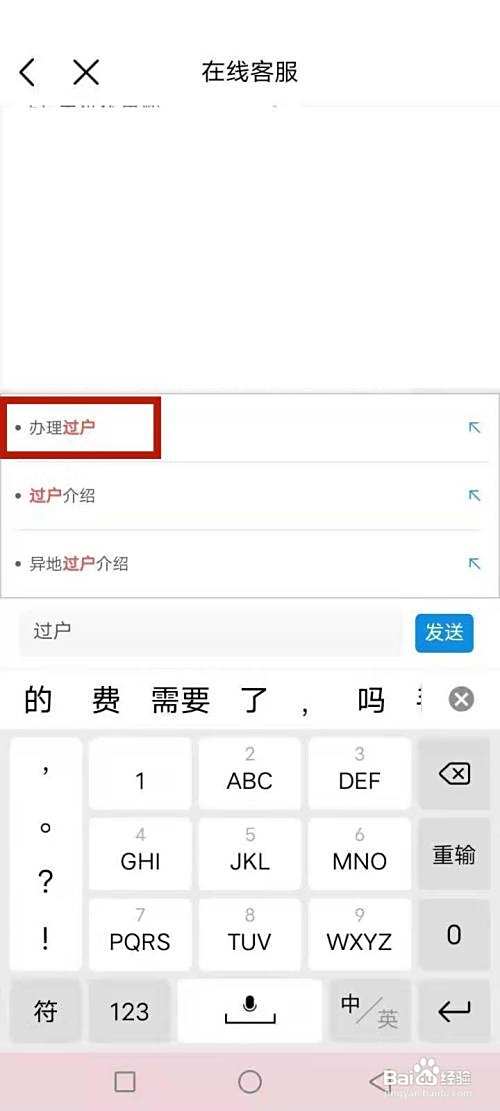Image resolution: width=500 pixels, height=1111 pixels.
Task: Tap the backspace key on keyboard
Action: (x=454, y=774)
